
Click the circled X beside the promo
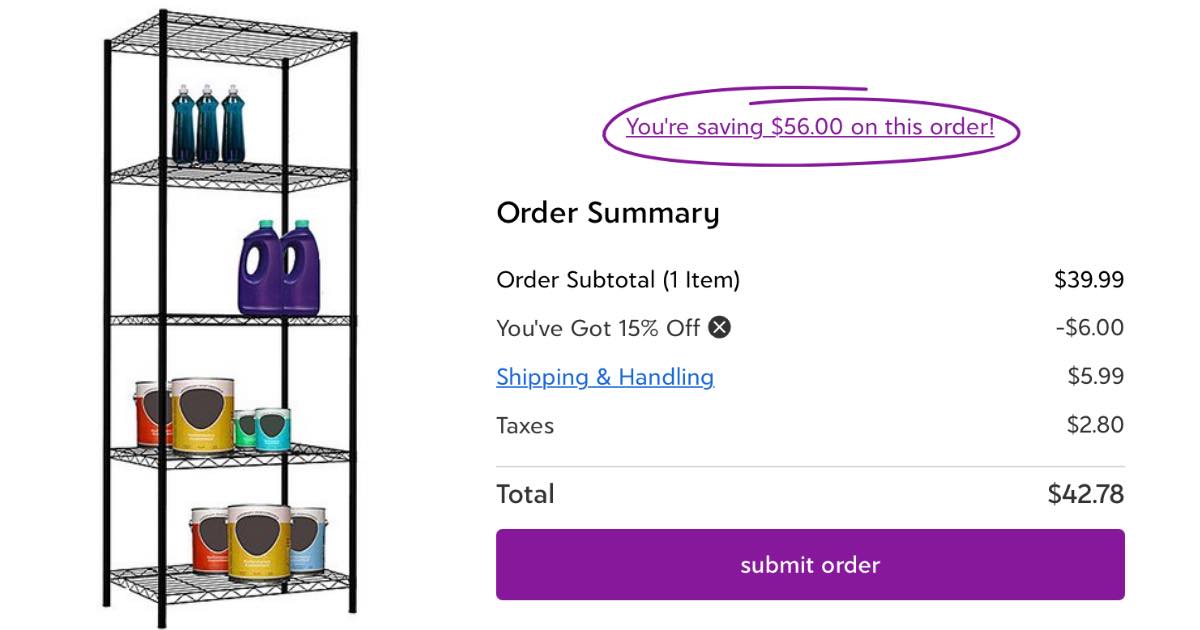pos(719,327)
